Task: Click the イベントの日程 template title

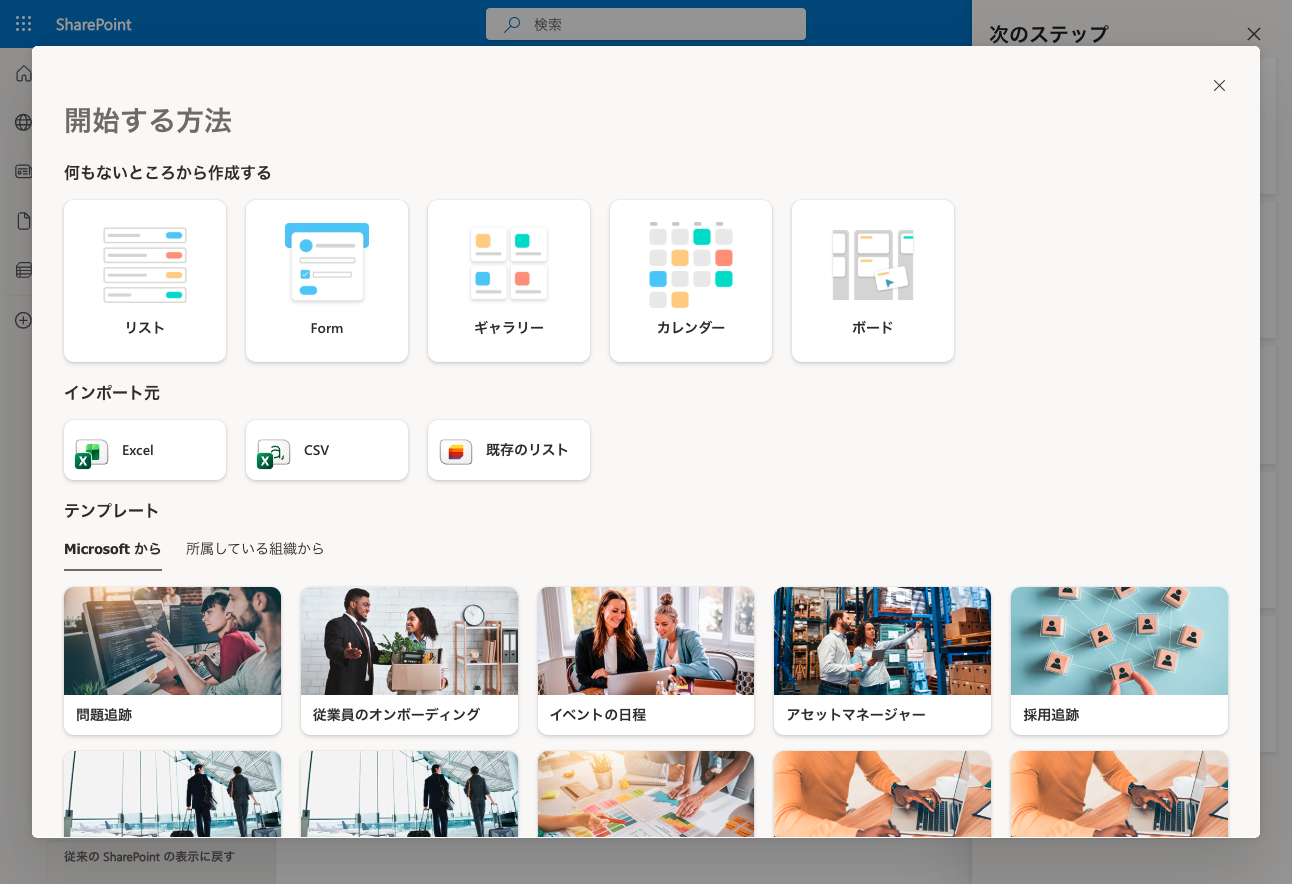Action: [x=598, y=715]
